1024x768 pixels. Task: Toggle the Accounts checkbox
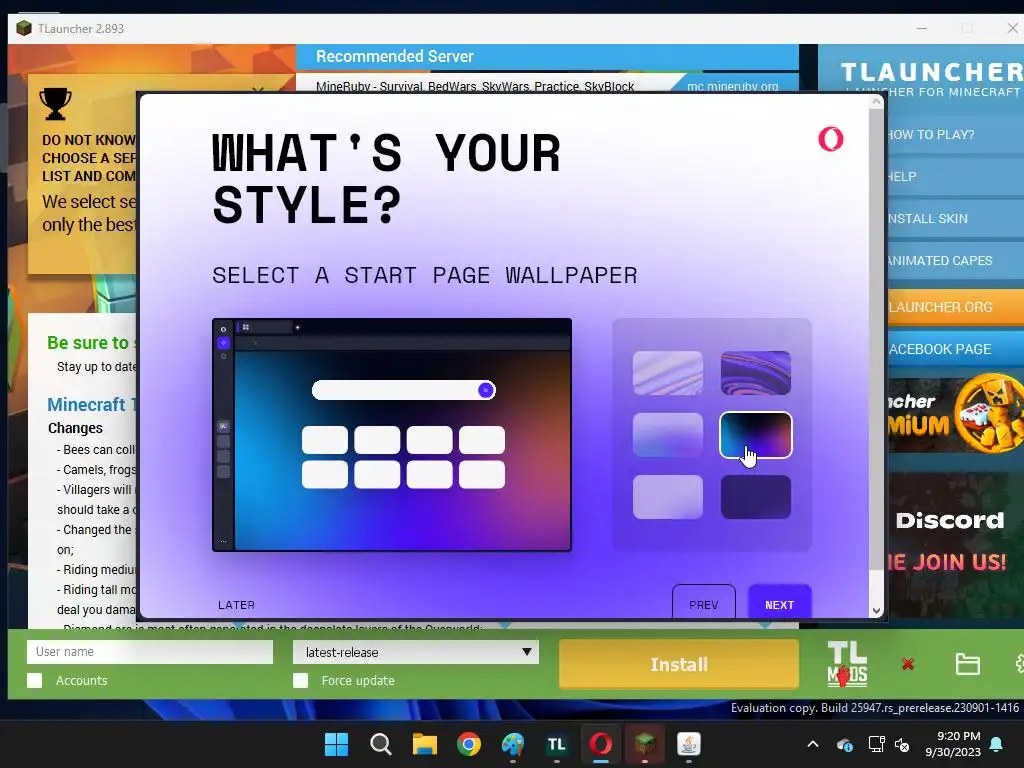(x=35, y=680)
